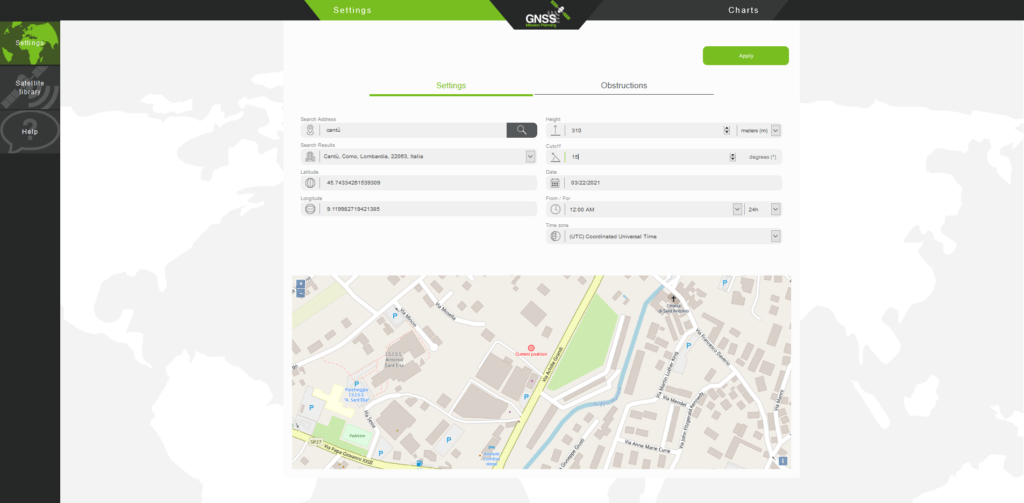Expand the Search Results dropdown
Viewport: 1024px width, 503px height.
click(530, 157)
